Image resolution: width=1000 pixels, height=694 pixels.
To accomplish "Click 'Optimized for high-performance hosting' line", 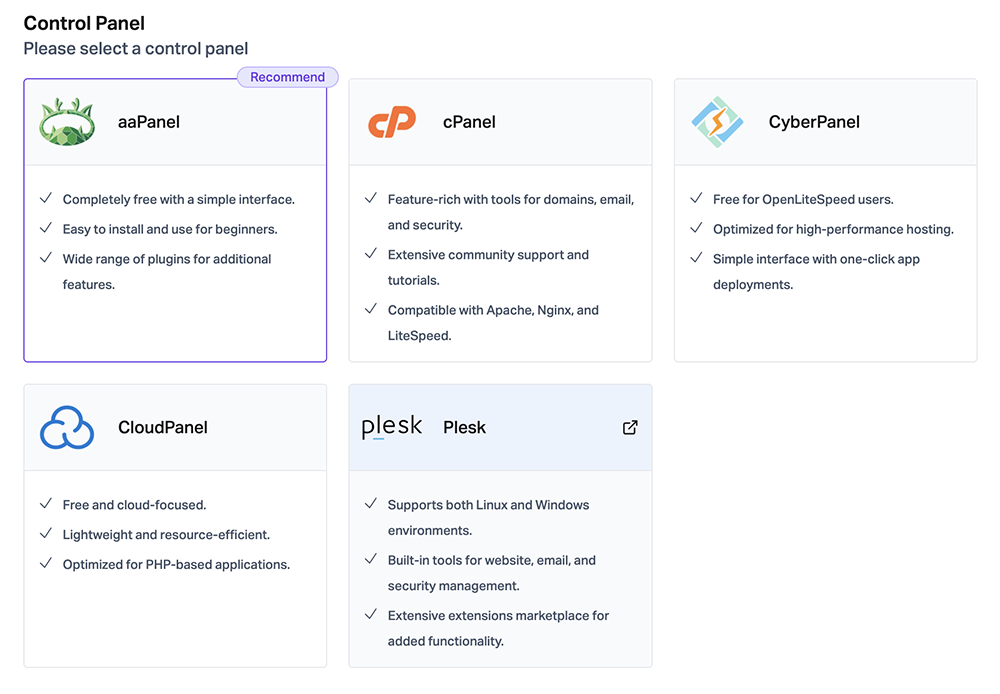I will (834, 229).
